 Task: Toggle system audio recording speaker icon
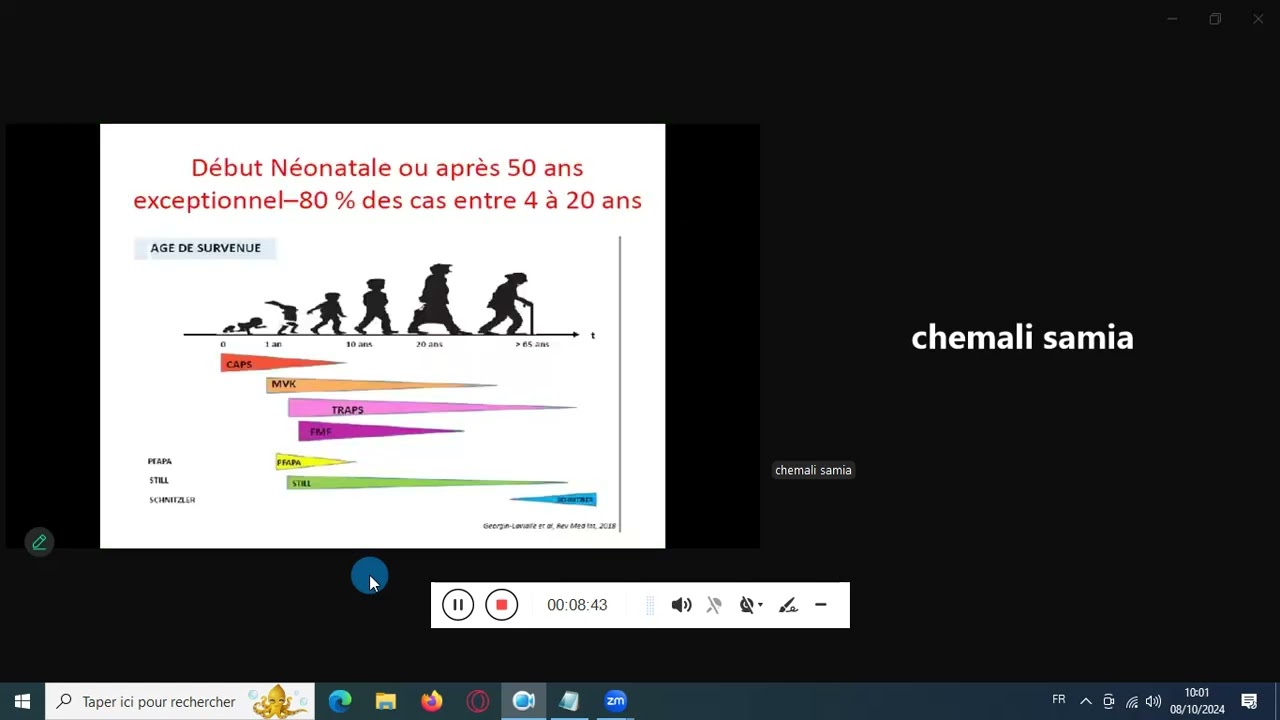(x=681, y=605)
